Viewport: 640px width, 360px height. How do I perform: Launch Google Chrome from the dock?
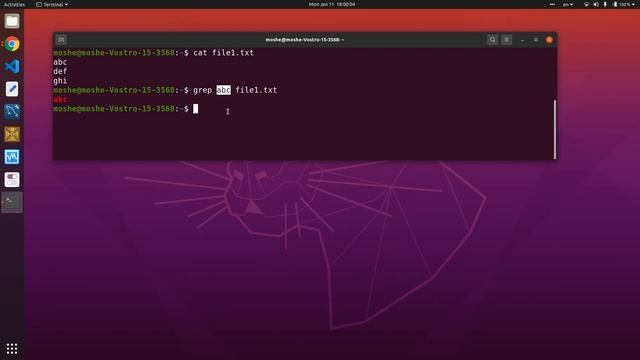point(12,44)
